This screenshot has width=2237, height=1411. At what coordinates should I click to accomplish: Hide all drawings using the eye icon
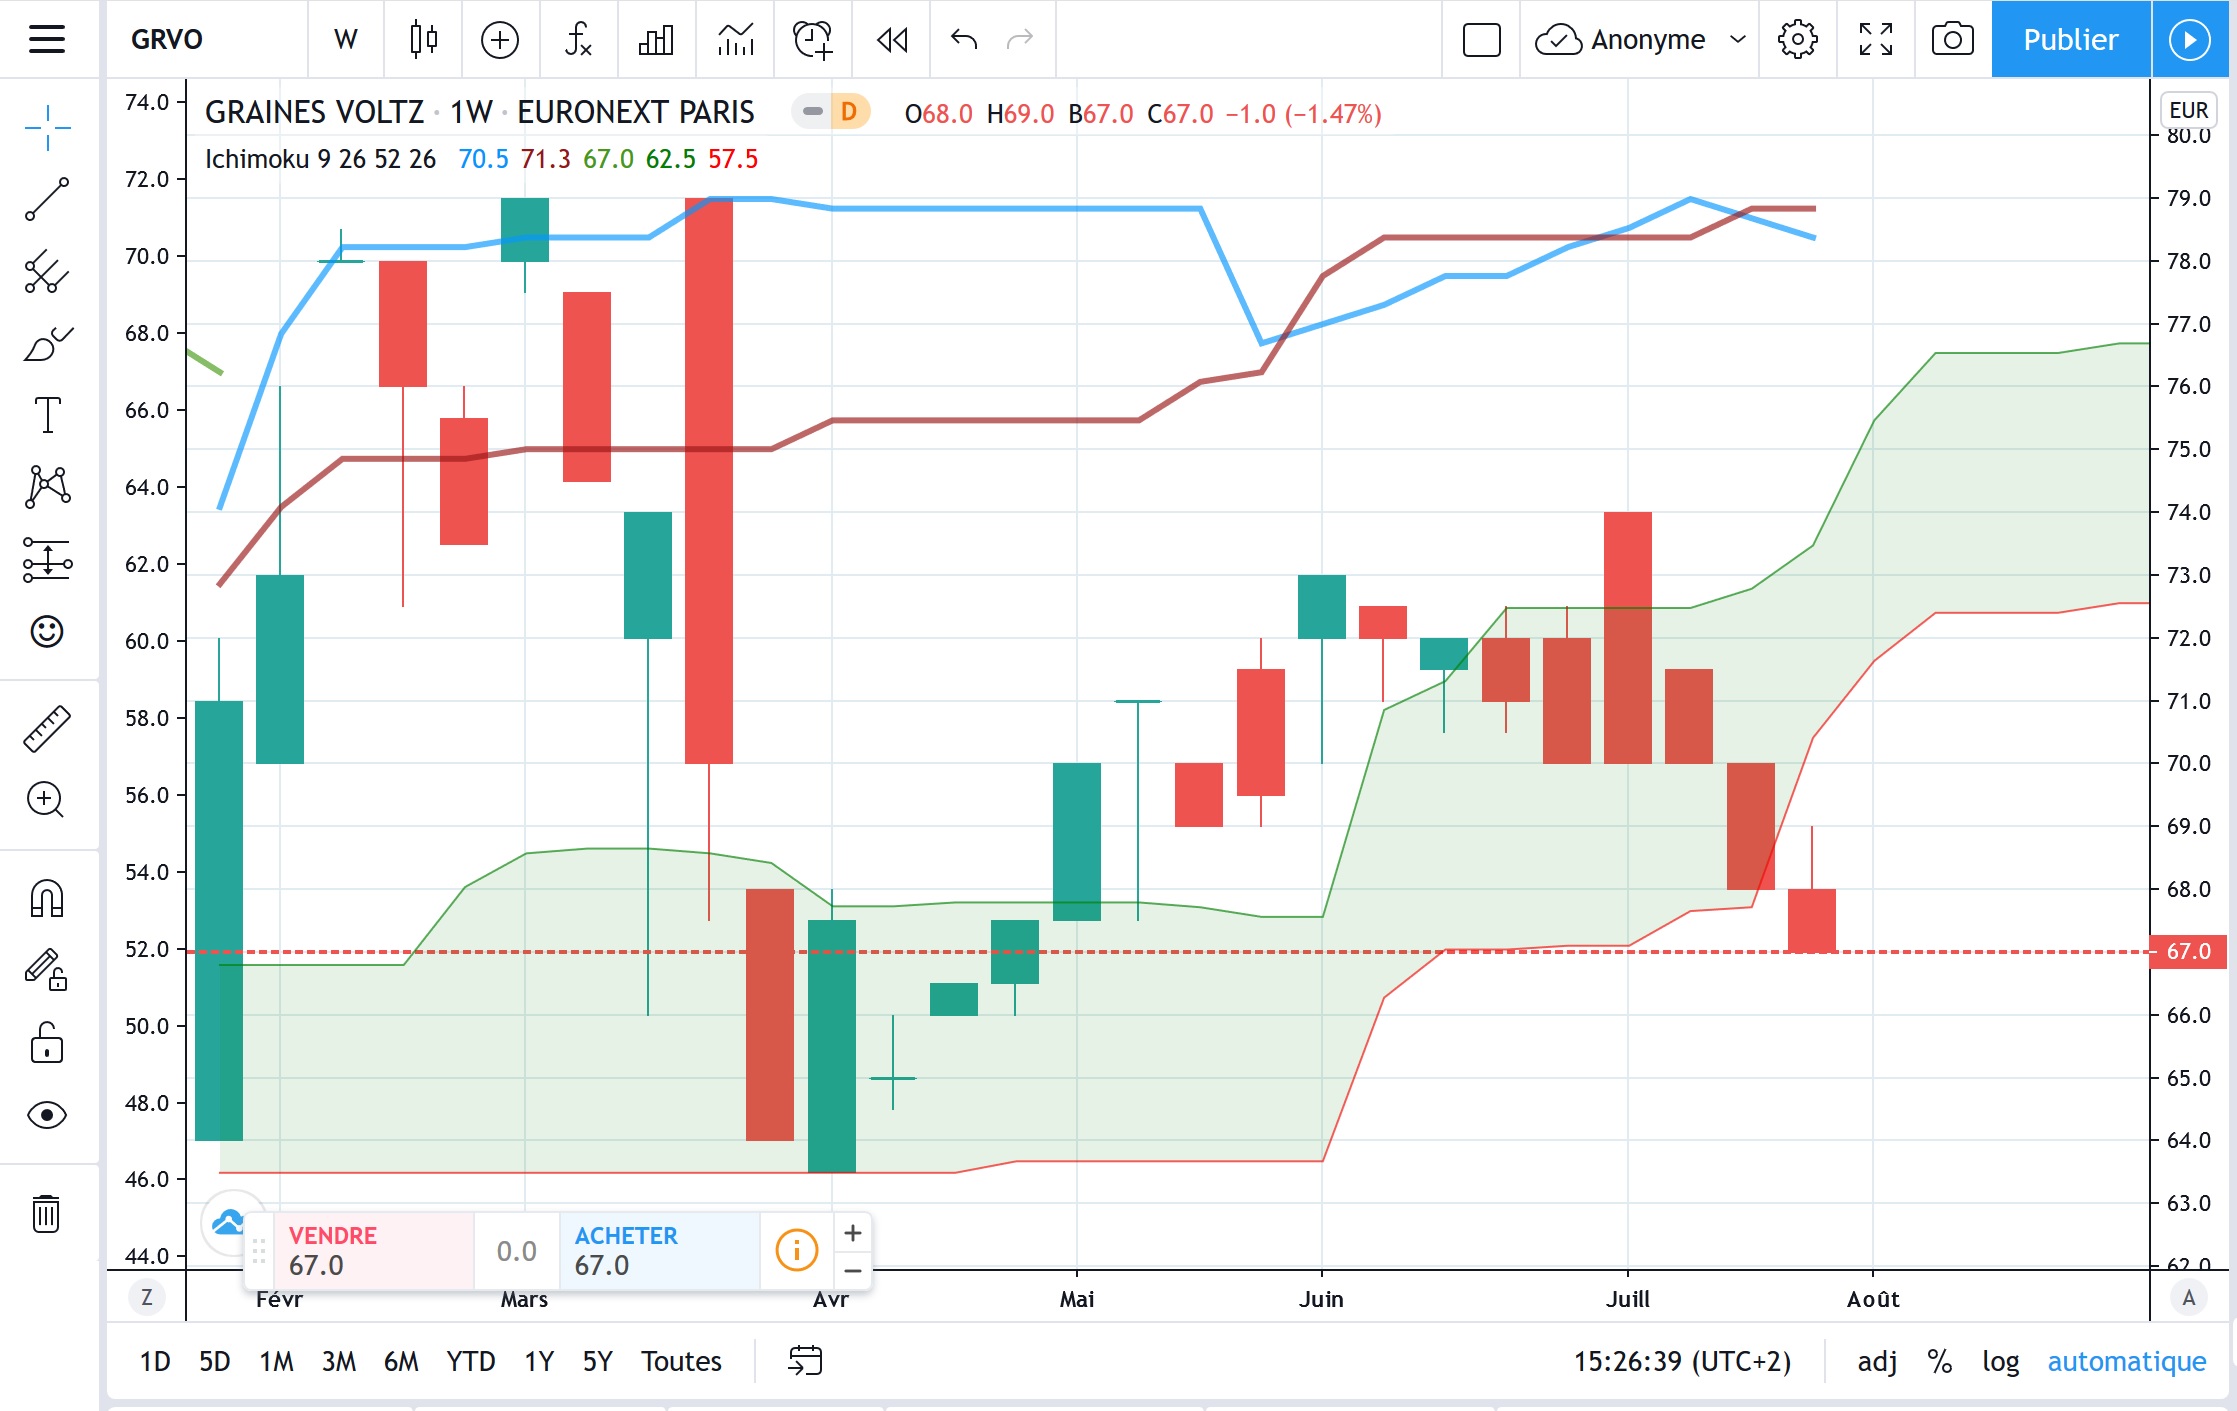click(47, 1115)
